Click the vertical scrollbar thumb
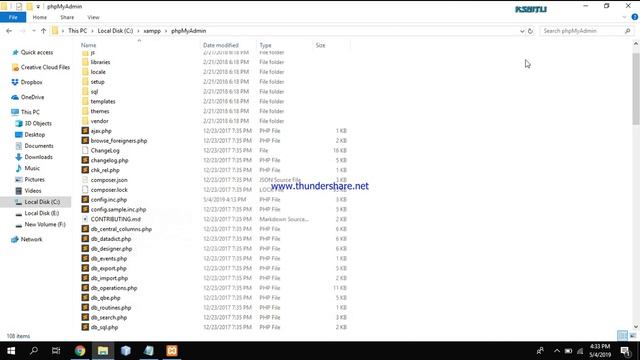The width and height of the screenshot is (640, 360). 636,89
